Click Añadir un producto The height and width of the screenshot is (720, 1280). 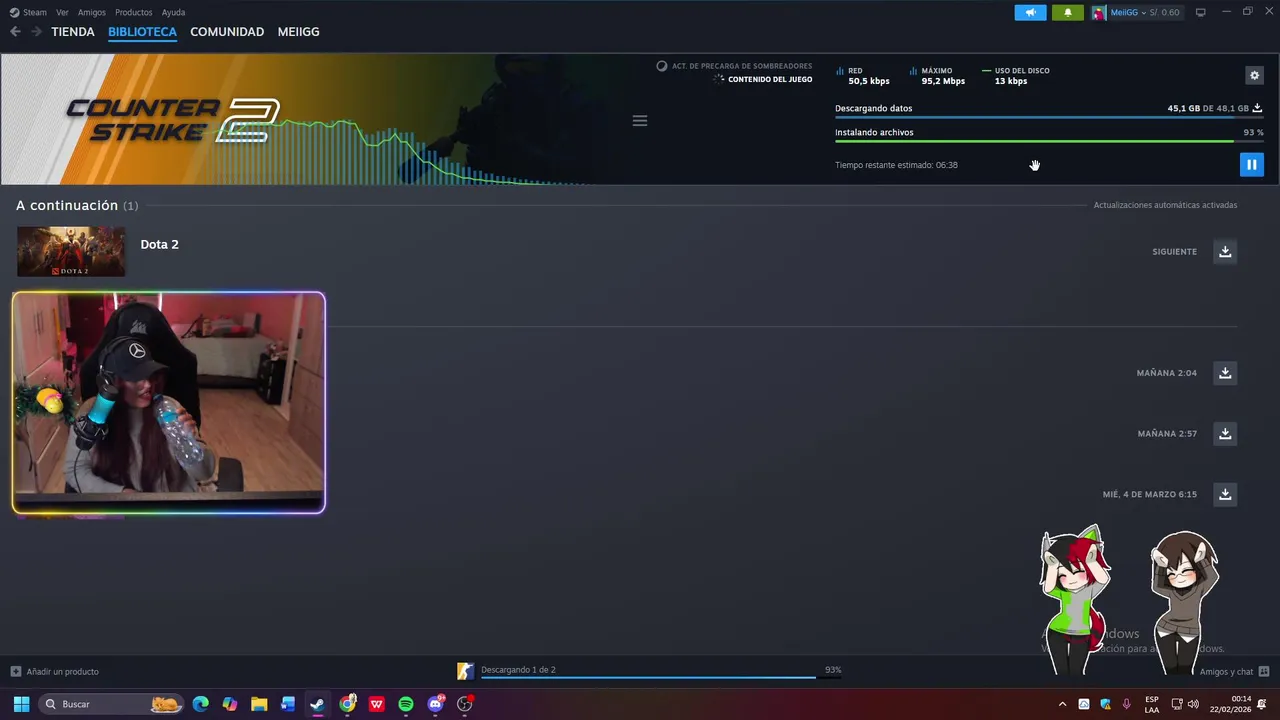tap(55, 671)
